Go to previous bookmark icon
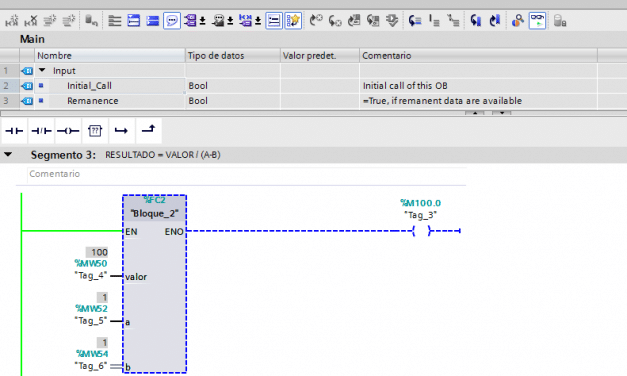 (475, 20)
